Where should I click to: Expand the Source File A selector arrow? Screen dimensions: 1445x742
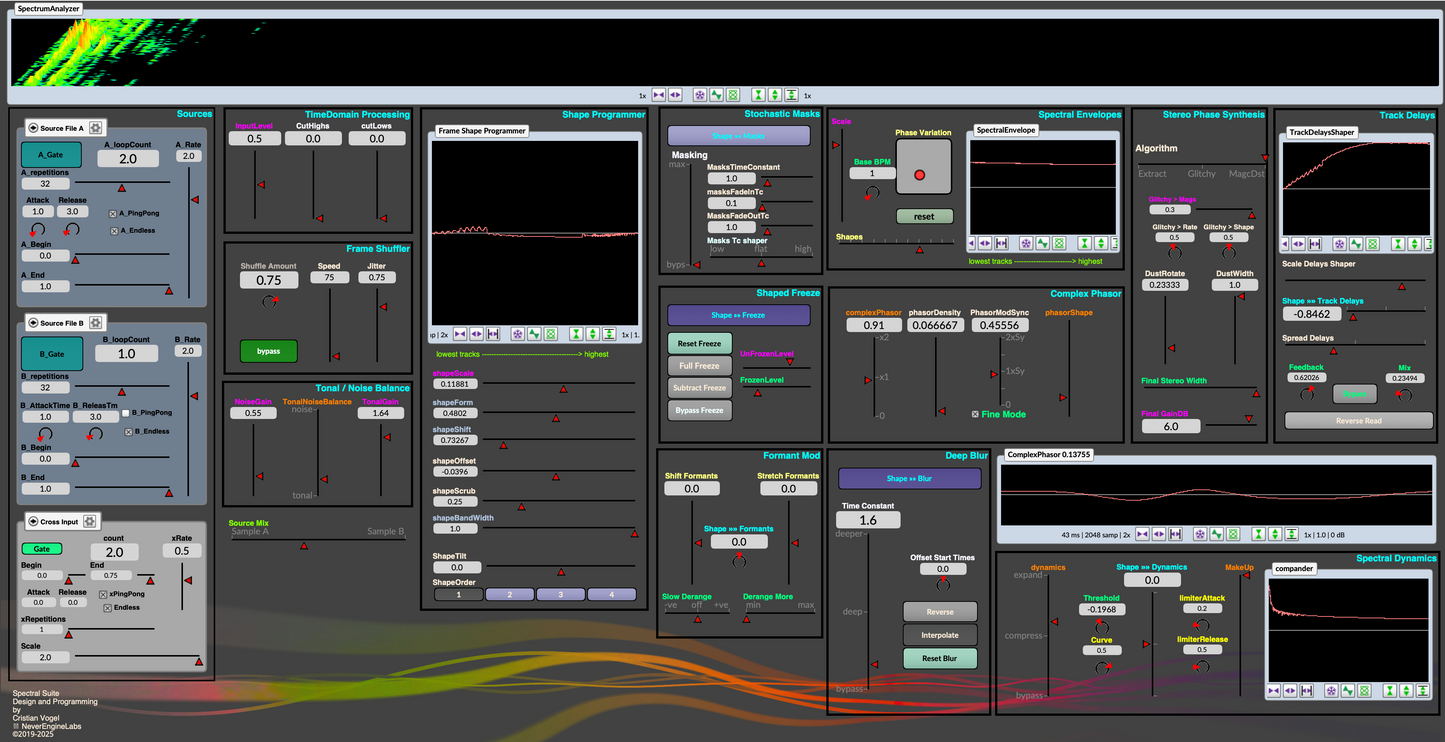click(x=32, y=128)
